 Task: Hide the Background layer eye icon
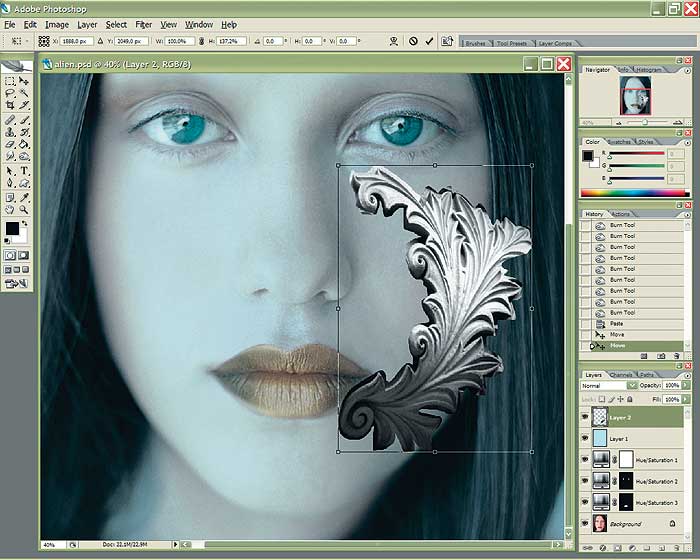[x=585, y=523]
